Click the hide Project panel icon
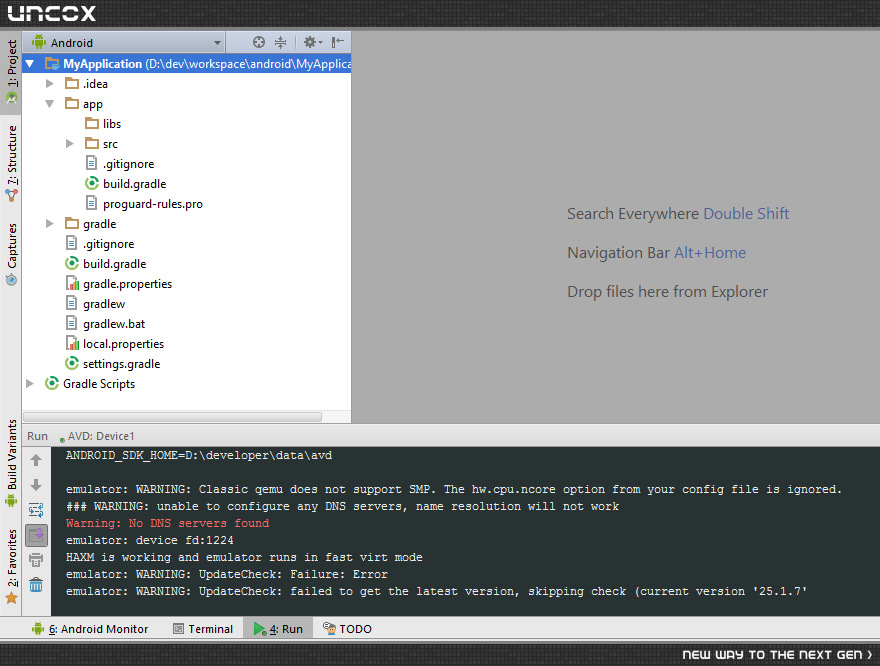The width and height of the screenshot is (880, 666). pyautogui.click(x=337, y=42)
